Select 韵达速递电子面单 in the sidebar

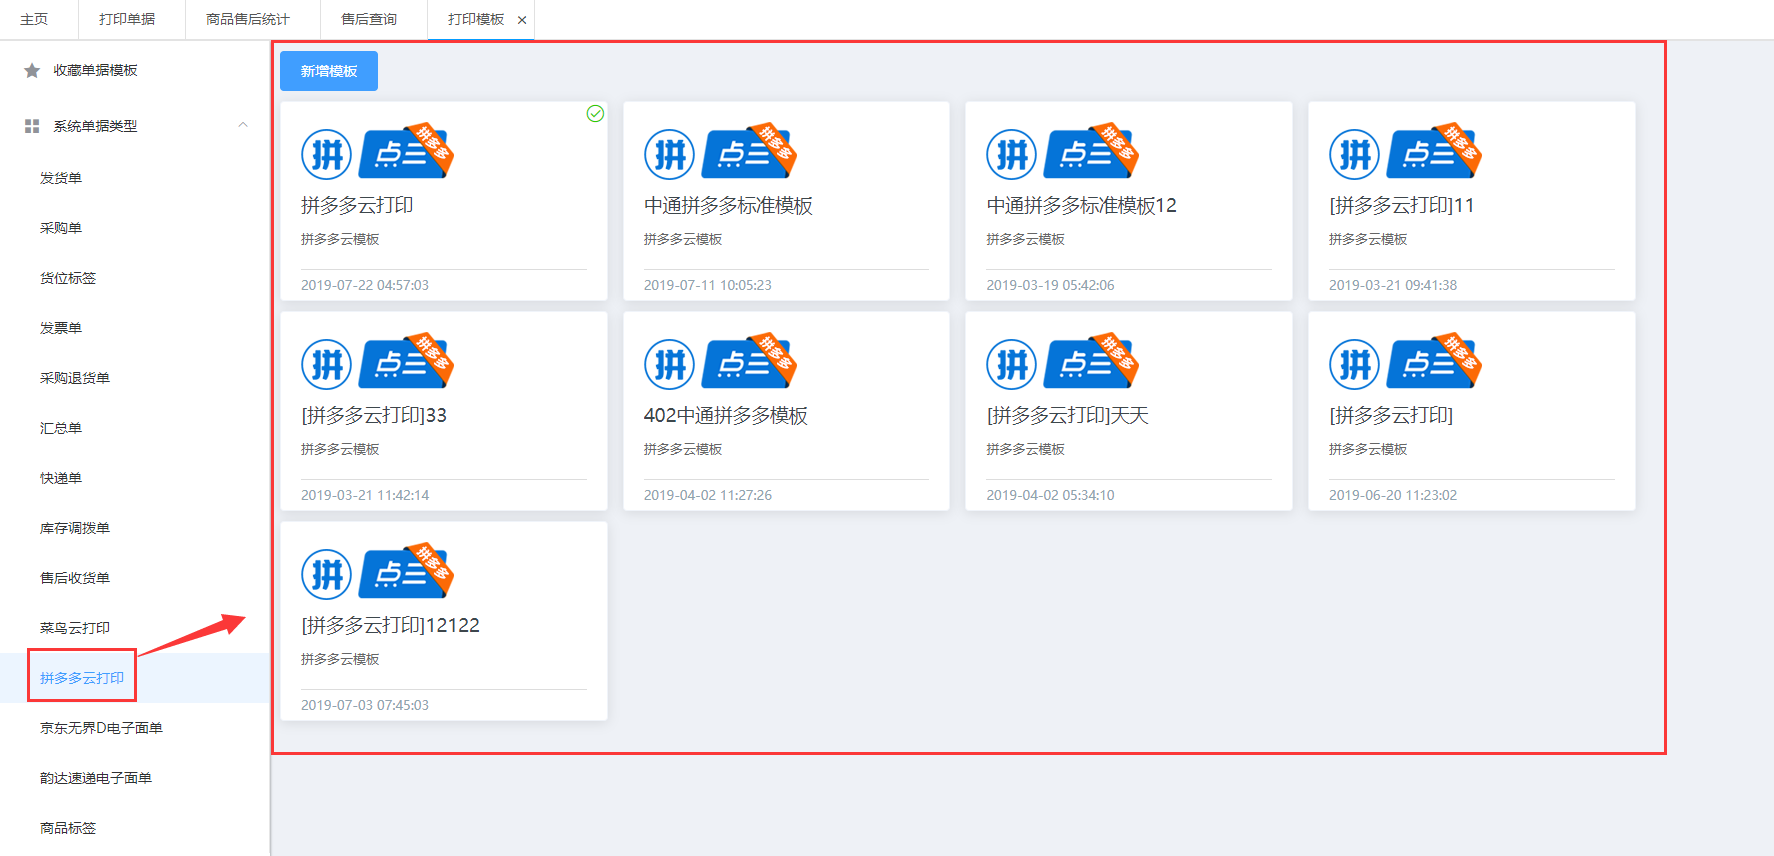point(96,778)
